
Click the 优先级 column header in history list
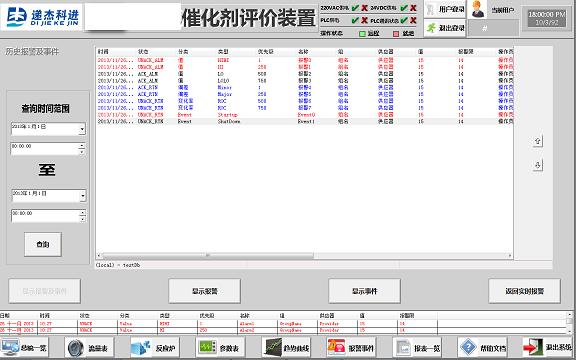click(266, 52)
